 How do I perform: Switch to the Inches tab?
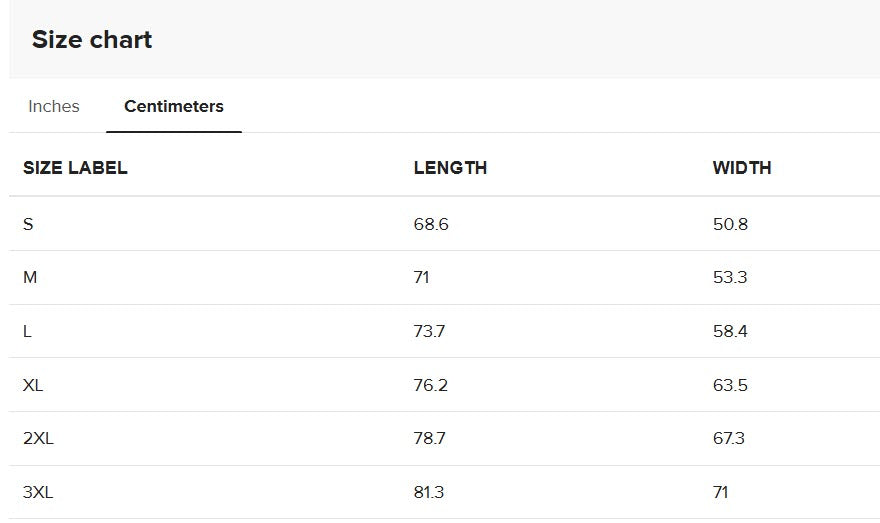[54, 106]
